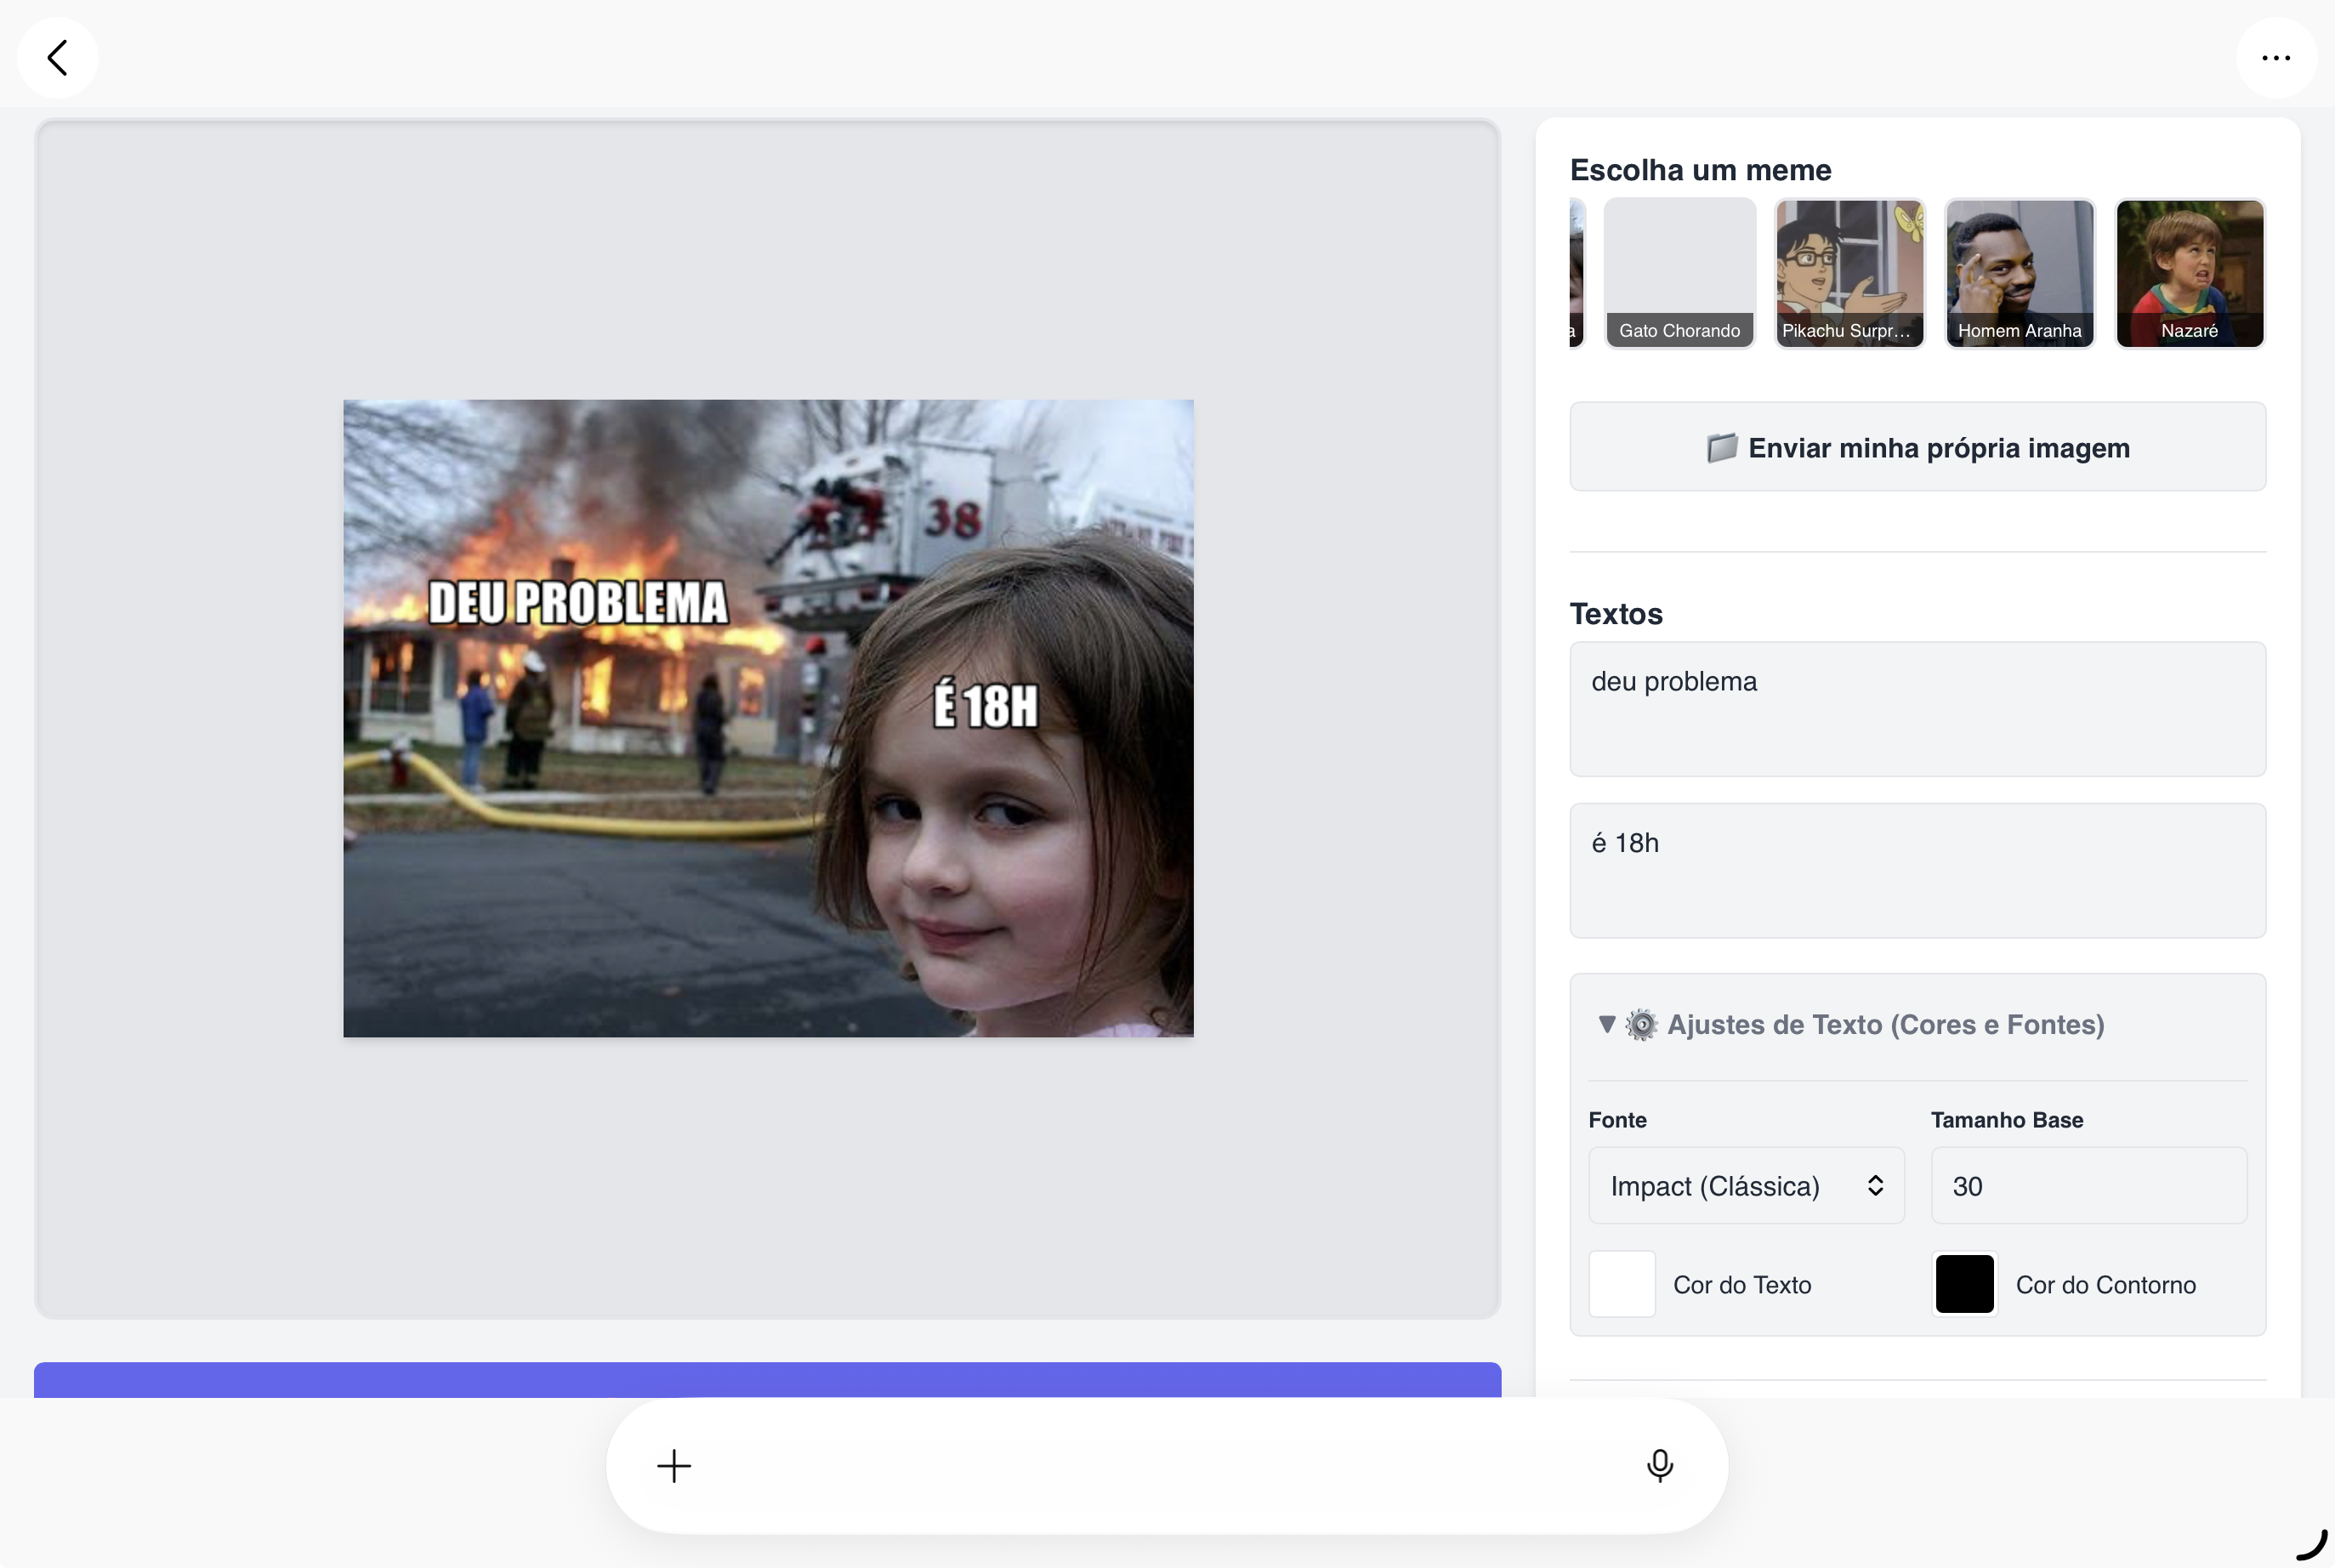Open the three-dots more options menu
This screenshot has height=1568, width=2335.
tap(2276, 58)
